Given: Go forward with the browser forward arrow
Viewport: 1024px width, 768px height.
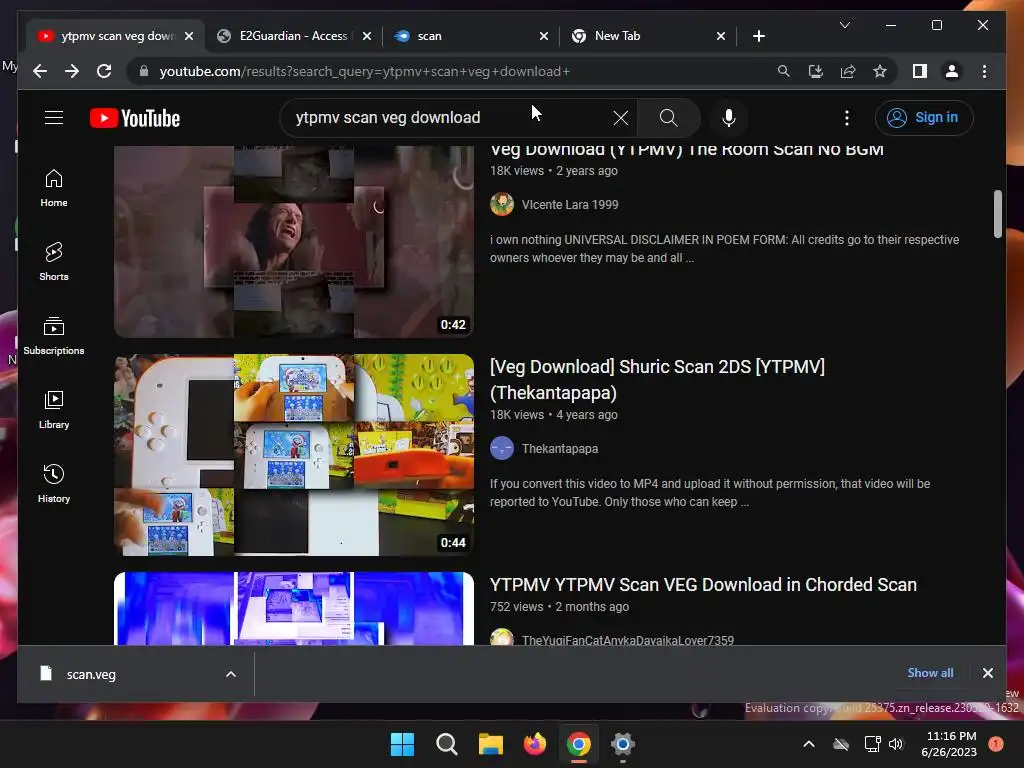Looking at the screenshot, I should [72, 71].
